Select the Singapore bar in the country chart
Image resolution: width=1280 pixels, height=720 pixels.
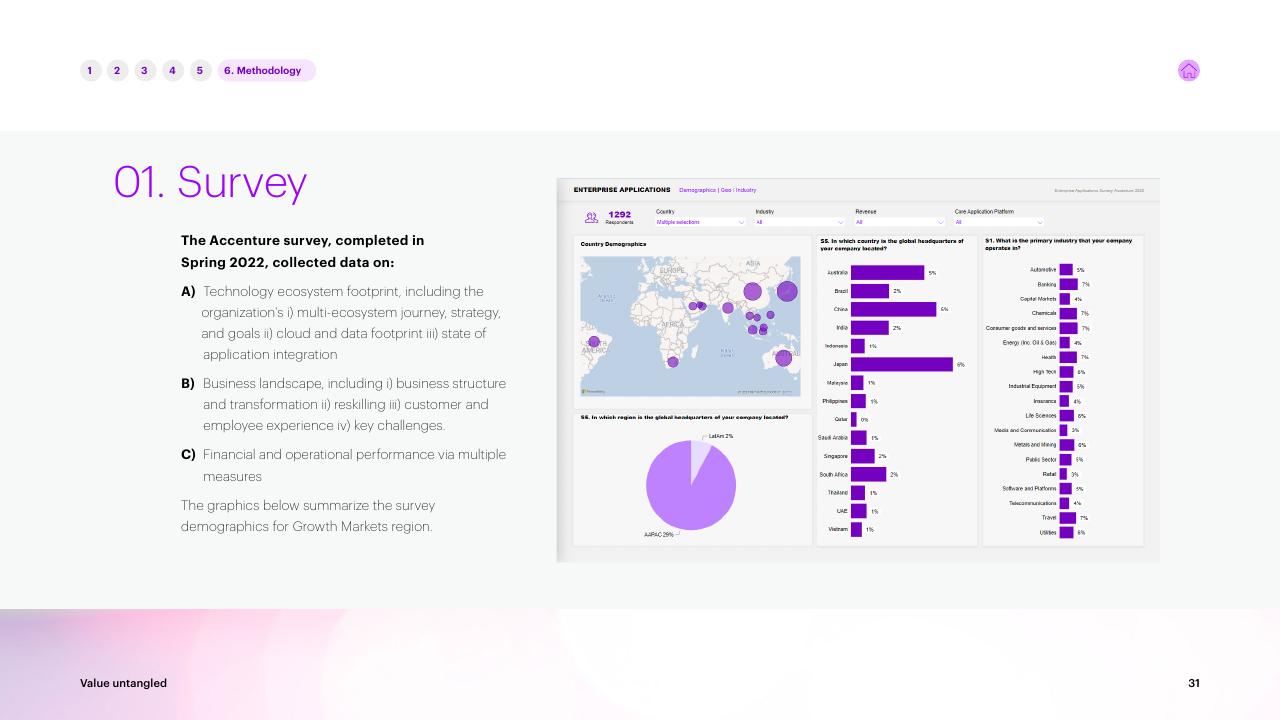[x=862, y=456]
